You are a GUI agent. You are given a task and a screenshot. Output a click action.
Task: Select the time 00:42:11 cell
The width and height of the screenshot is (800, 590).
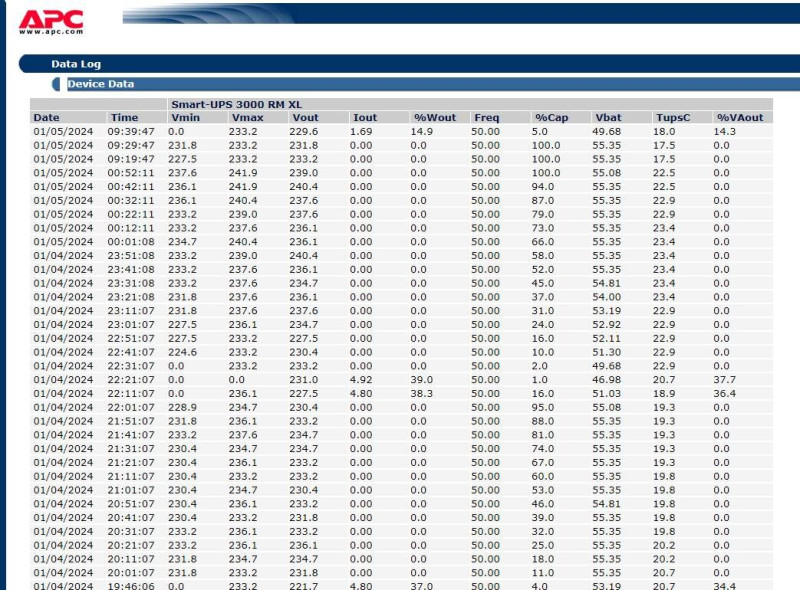tap(131, 187)
